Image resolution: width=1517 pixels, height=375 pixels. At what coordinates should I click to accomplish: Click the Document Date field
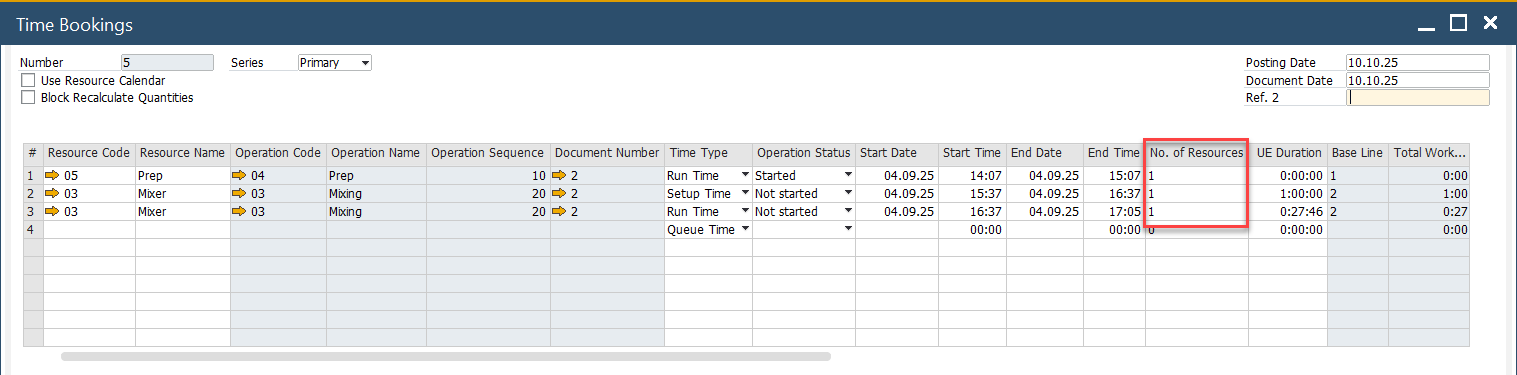click(x=1418, y=80)
